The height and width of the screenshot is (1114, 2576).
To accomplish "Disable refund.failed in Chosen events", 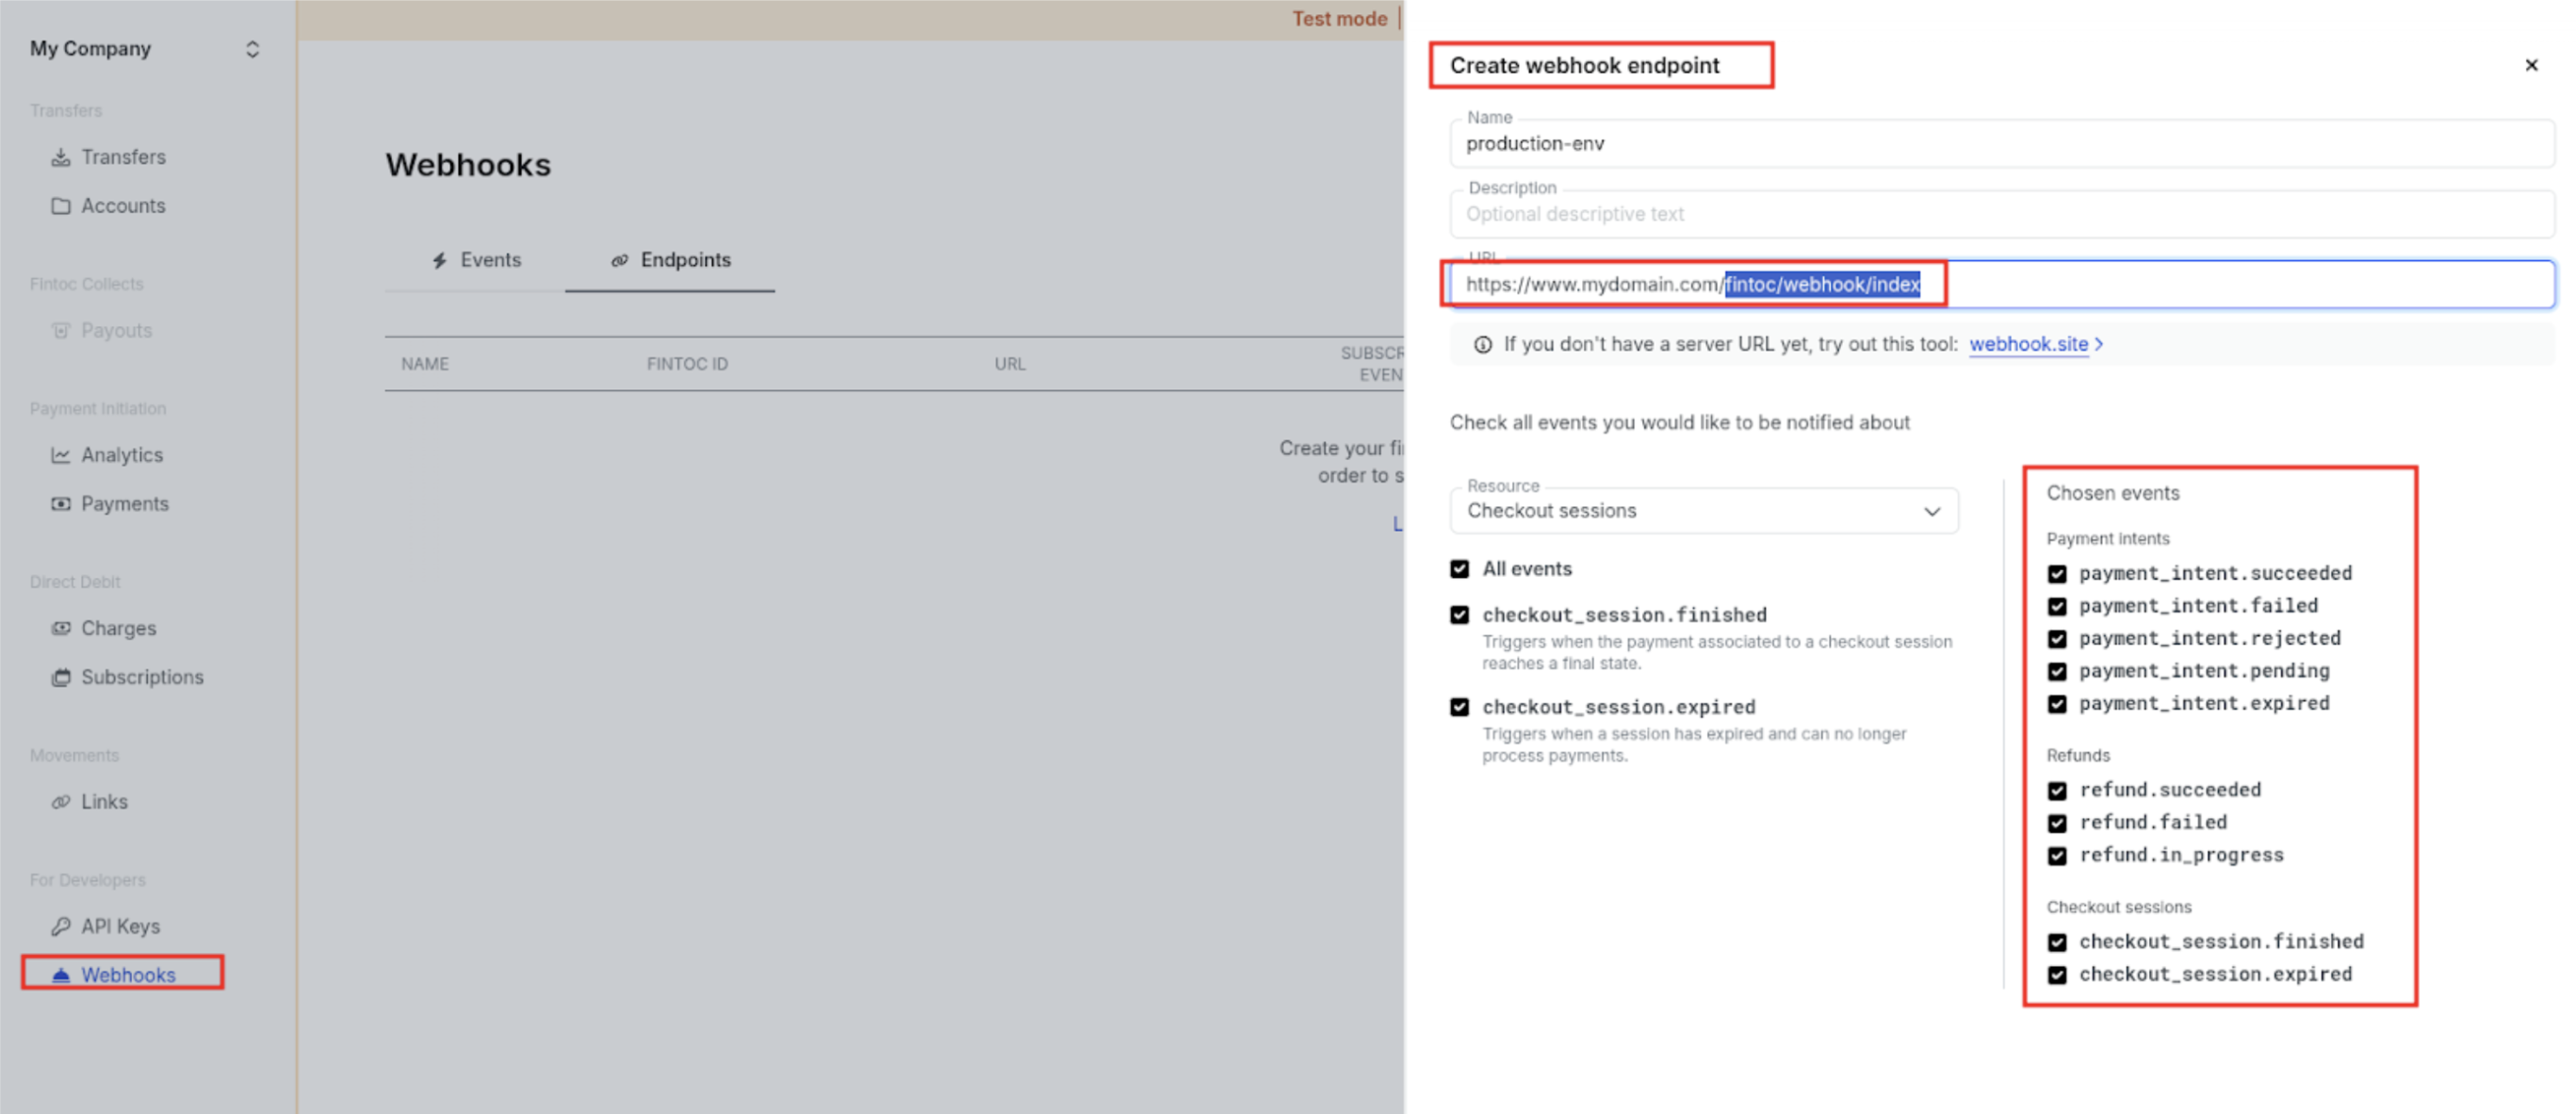I will point(2057,823).
